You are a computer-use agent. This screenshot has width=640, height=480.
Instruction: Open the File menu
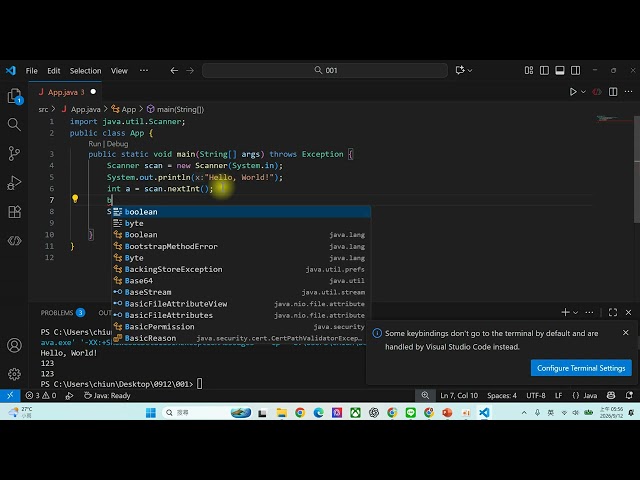point(31,71)
